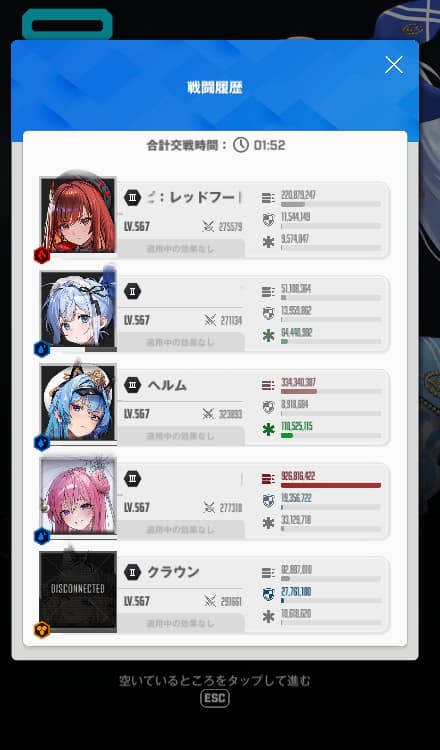Click the clock icon beside 01:52

241,144
